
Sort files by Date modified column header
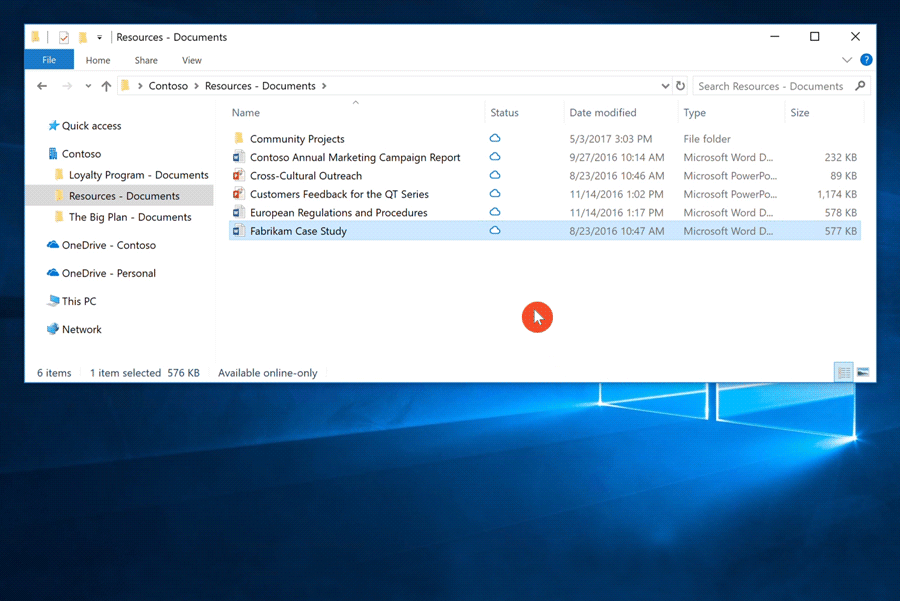click(x=604, y=112)
